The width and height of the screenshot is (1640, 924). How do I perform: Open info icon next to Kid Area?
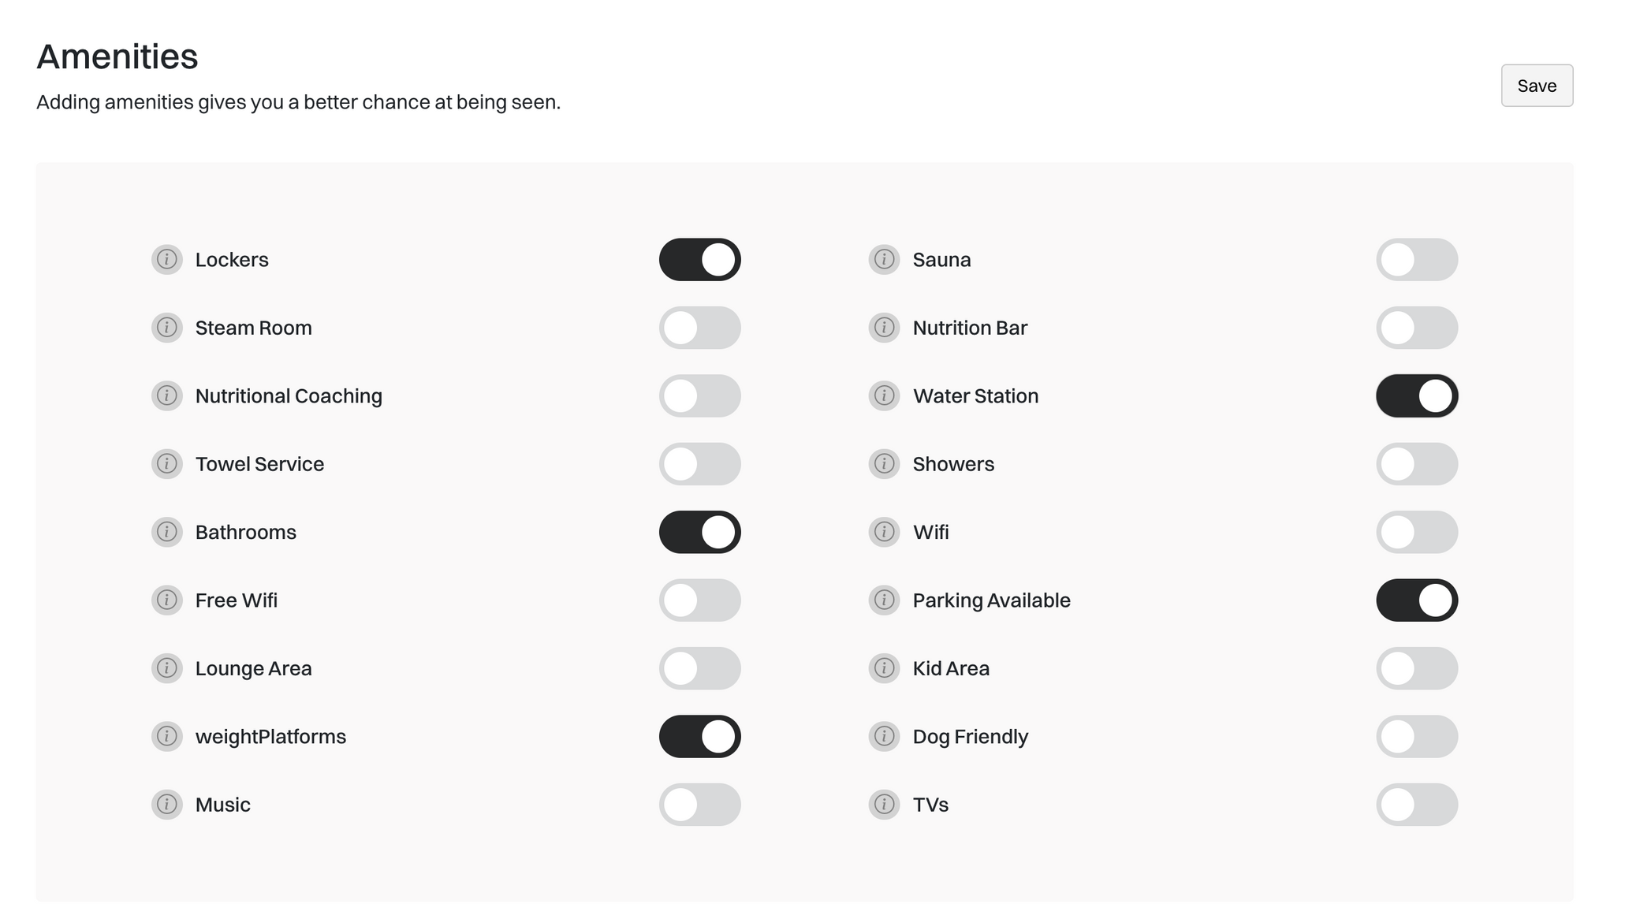[x=884, y=668]
